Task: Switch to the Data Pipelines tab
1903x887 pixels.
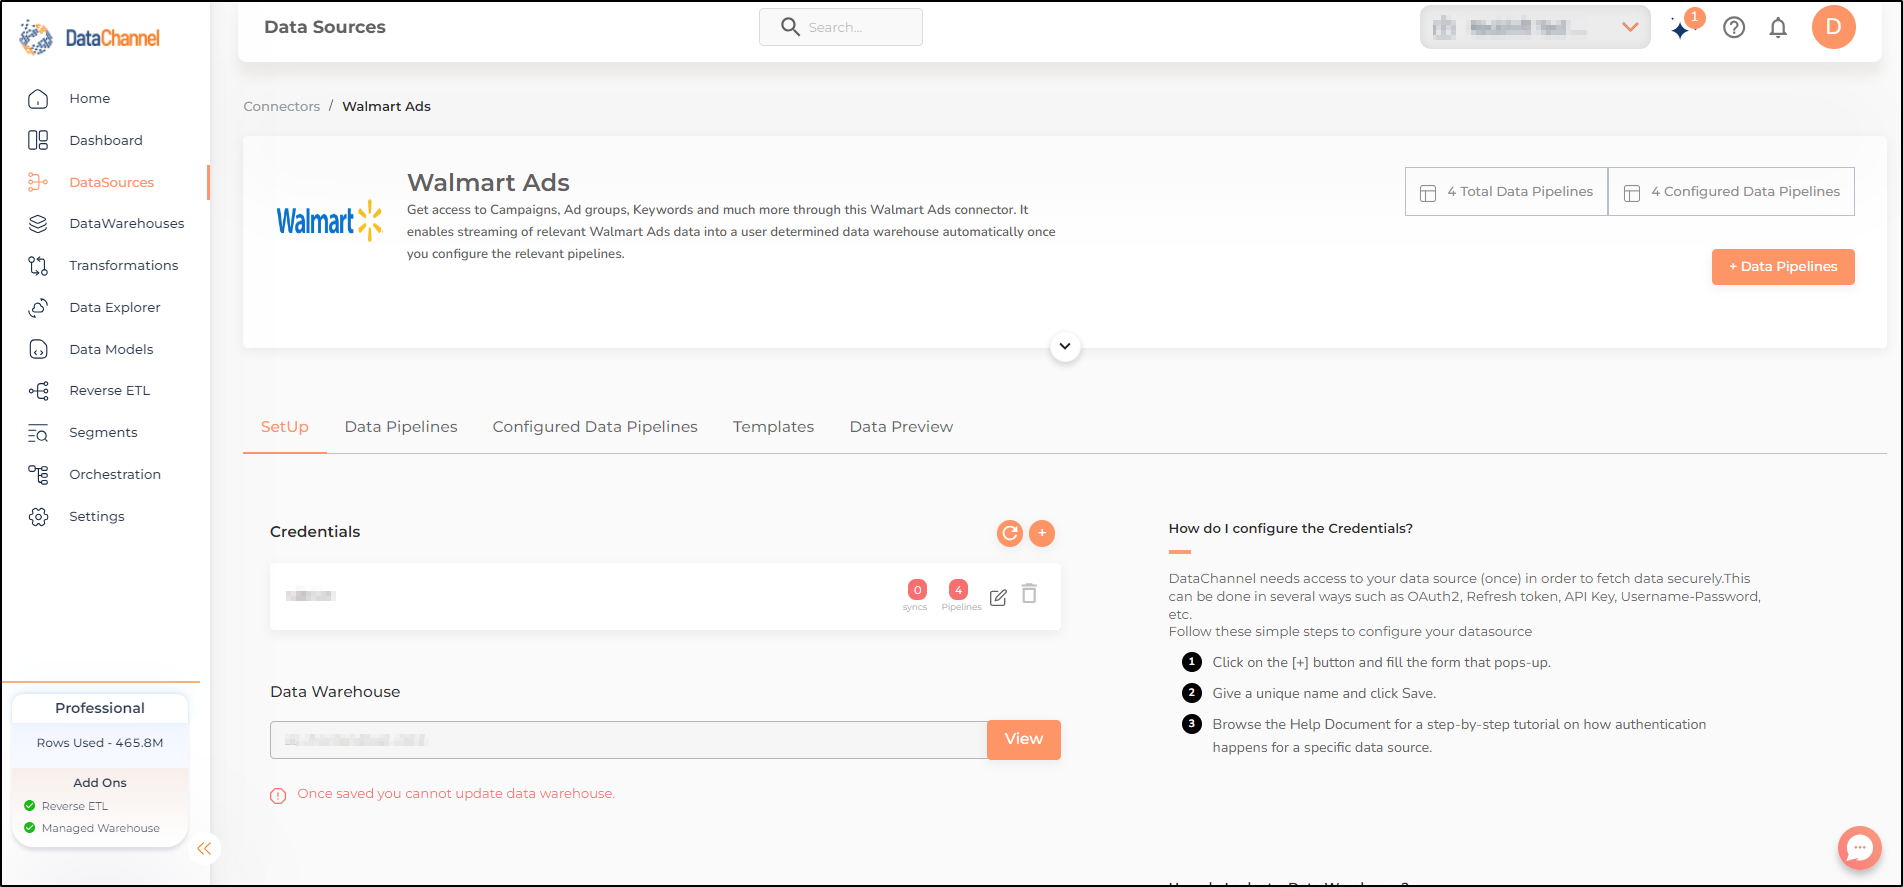Action: point(401,427)
